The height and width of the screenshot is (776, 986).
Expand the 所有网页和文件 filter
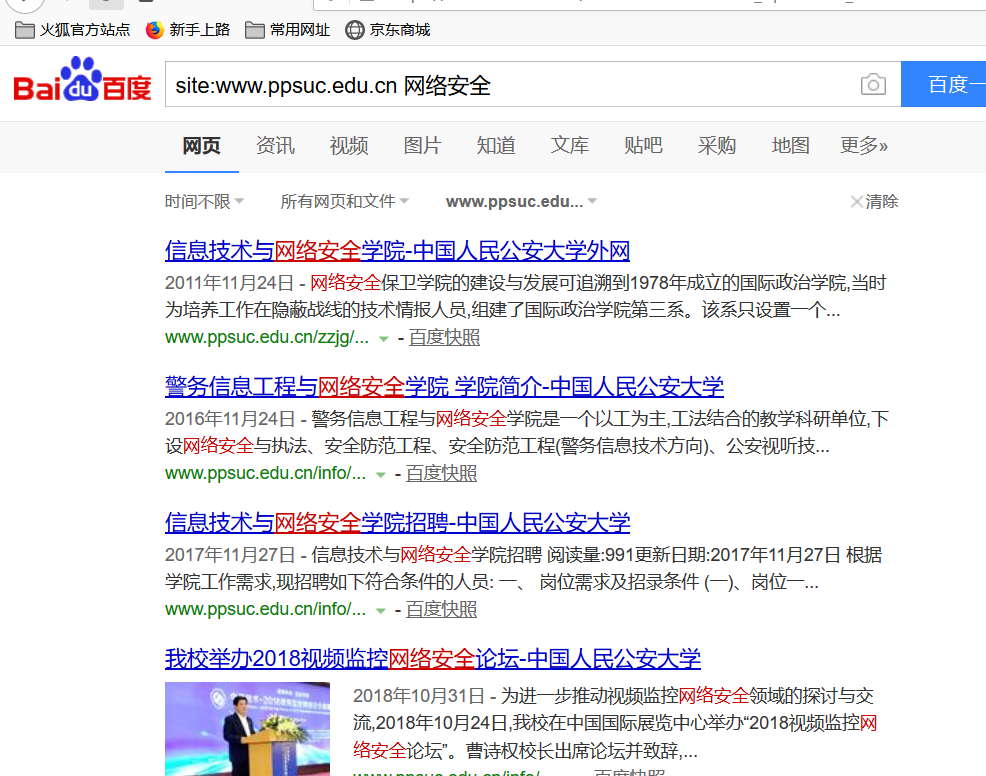pyautogui.click(x=345, y=202)
